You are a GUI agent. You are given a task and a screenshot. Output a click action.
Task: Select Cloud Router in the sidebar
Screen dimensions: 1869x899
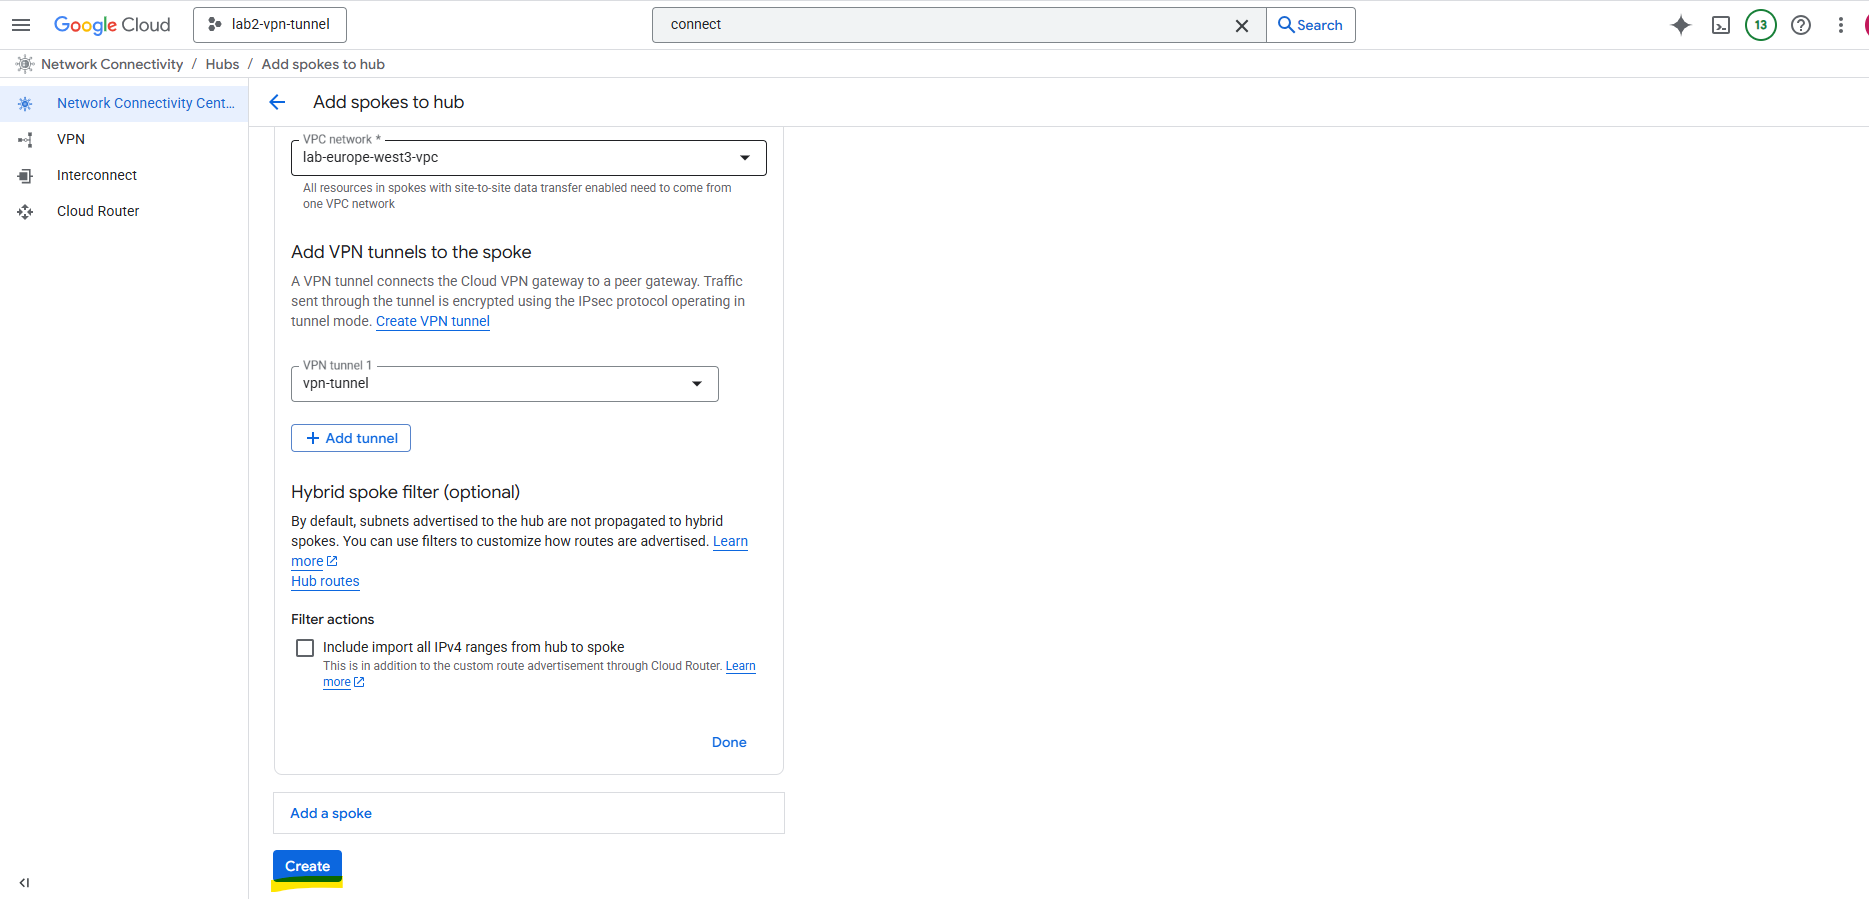(98, 211)
